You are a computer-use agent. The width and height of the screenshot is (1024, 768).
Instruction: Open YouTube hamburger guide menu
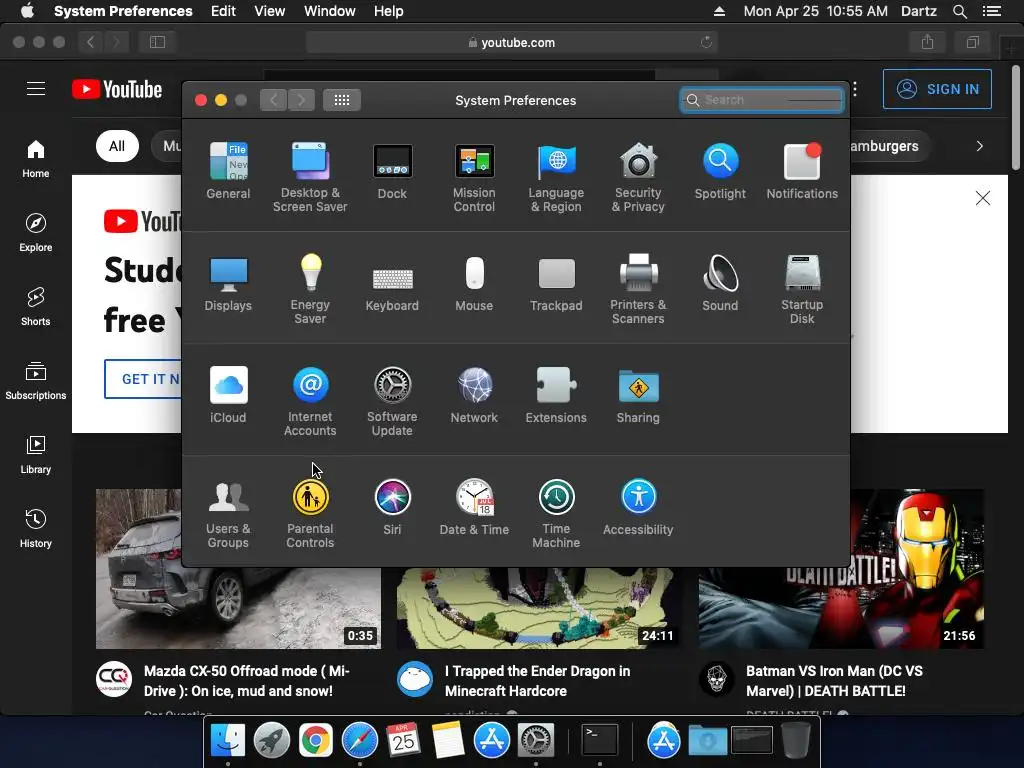tap(36, 89)
